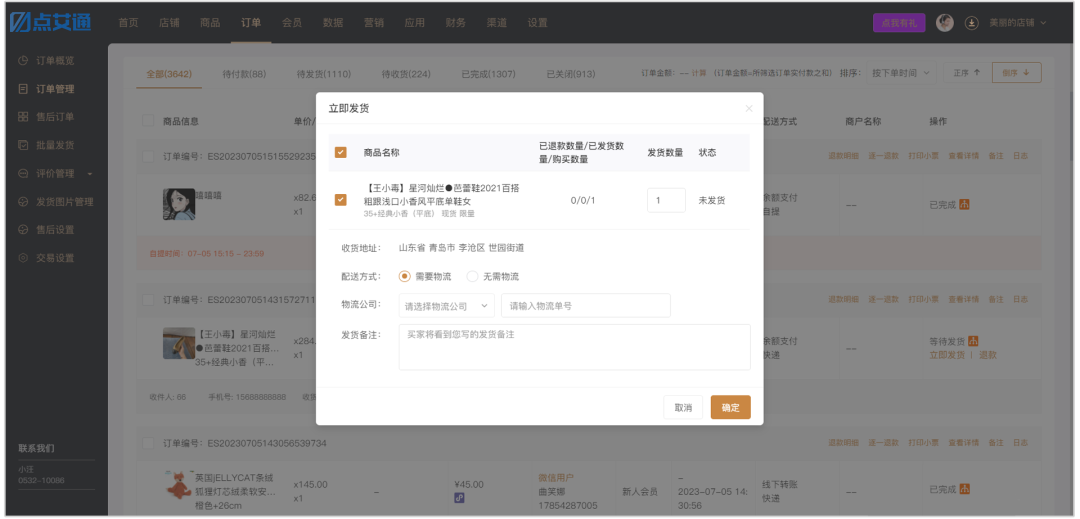
Task: Click the 交易设置 sidebar icon
Action: (23, 258)
